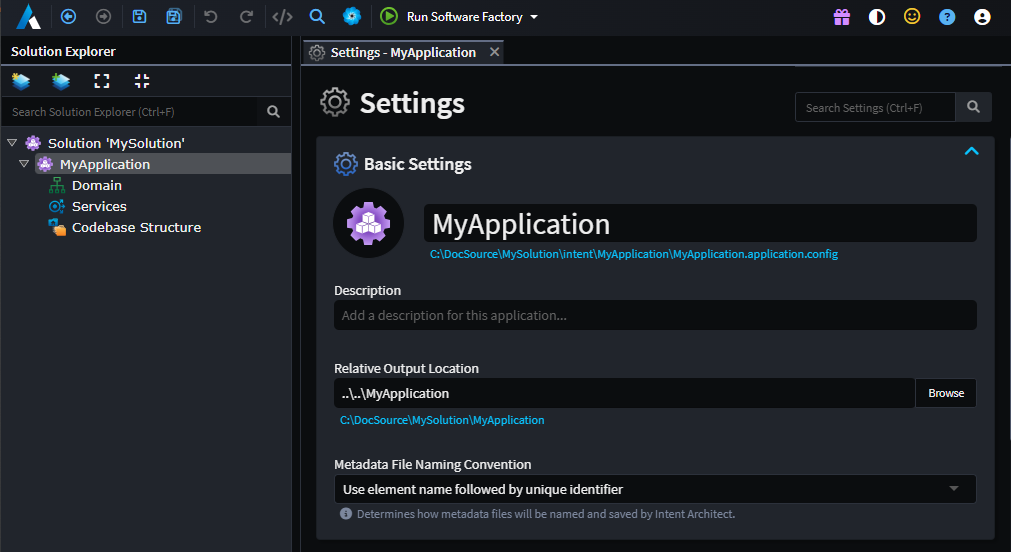Screen dimensions: 1011x552
Task: Open the C:\DocSource\MySolution\MyApplication link
Action: point(442,420)
